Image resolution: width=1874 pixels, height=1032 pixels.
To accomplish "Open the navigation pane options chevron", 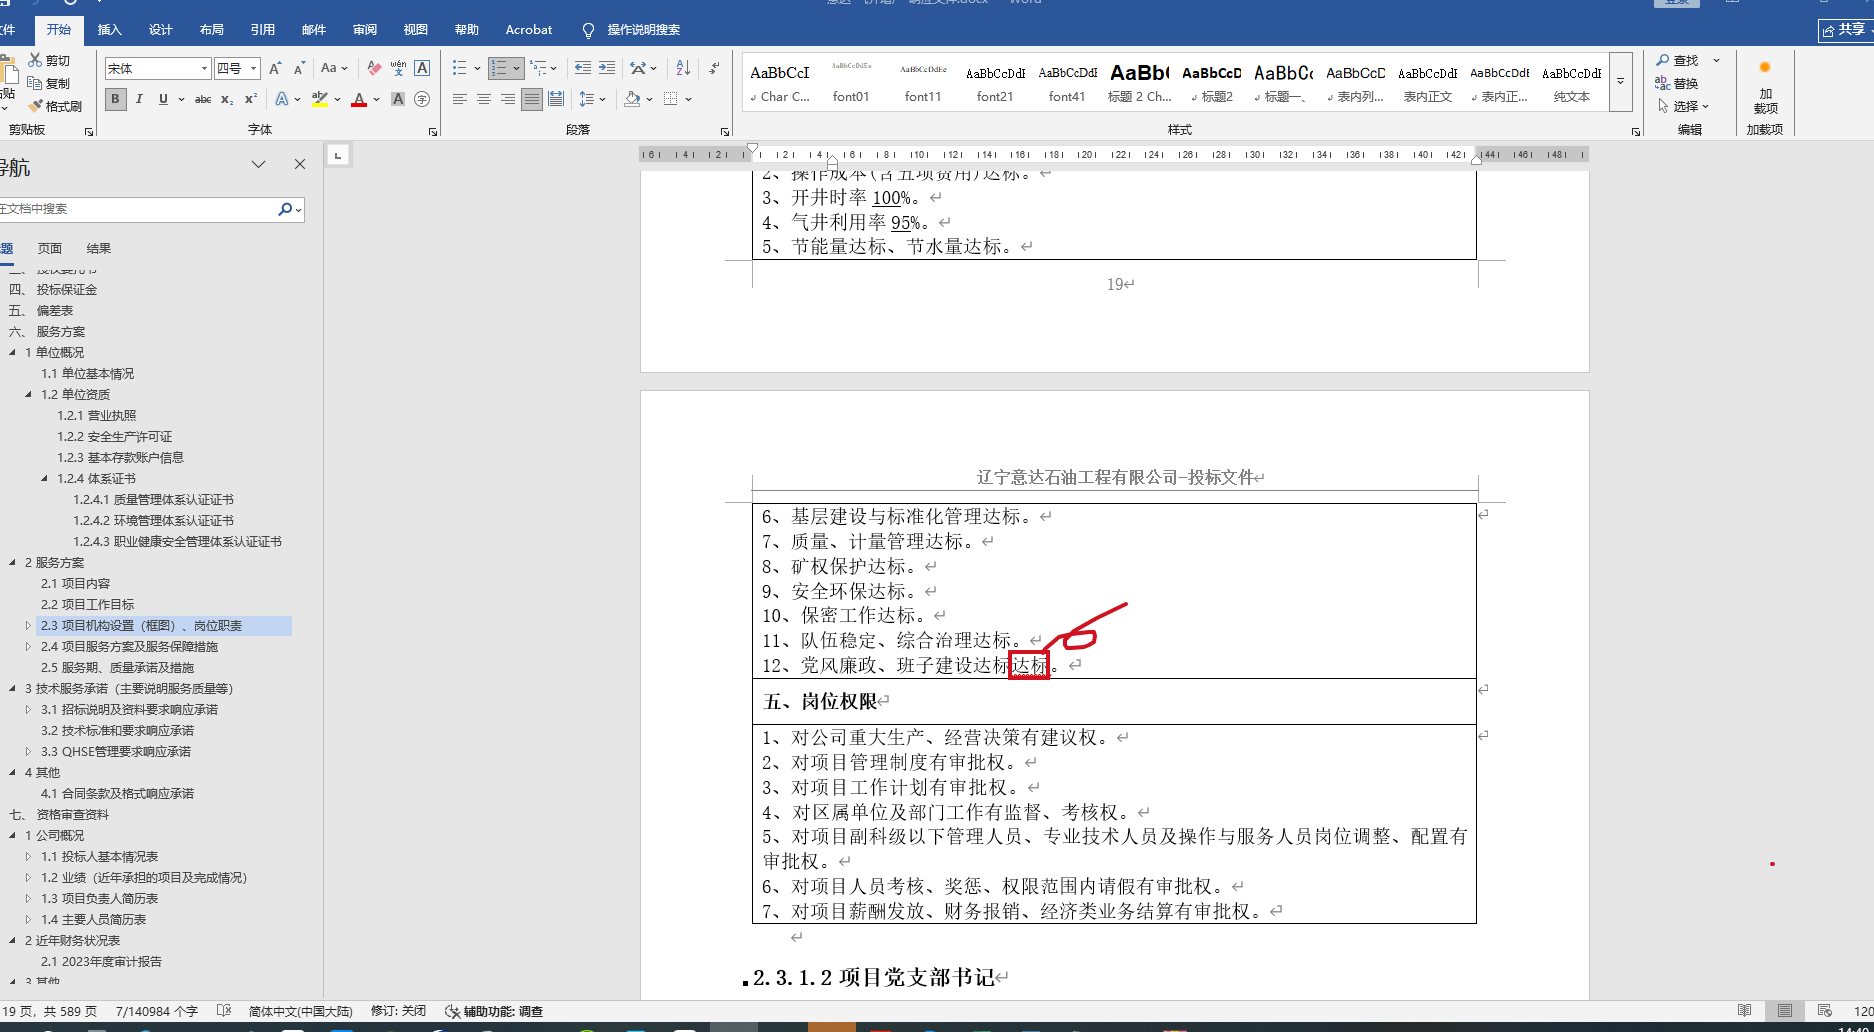I will [259, 164].
